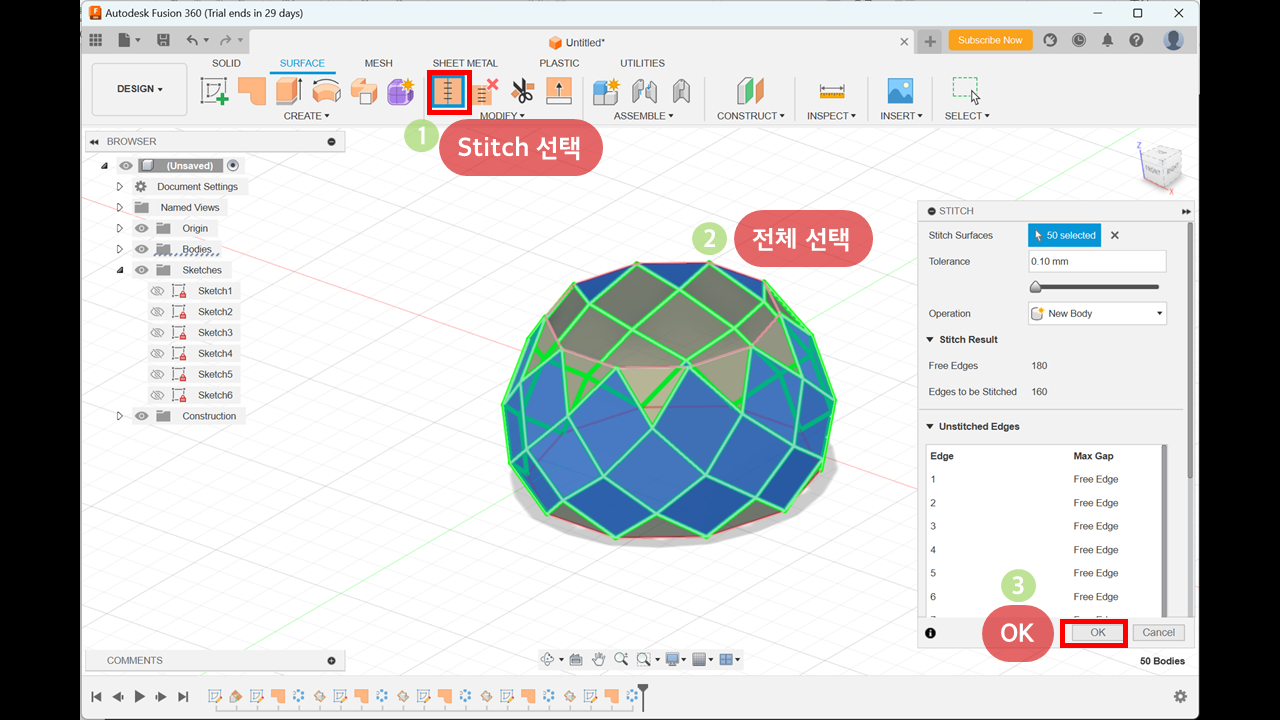Confirm the stitch with OK
This screenshot has height=720, width=1280.
pos(1097,632)
